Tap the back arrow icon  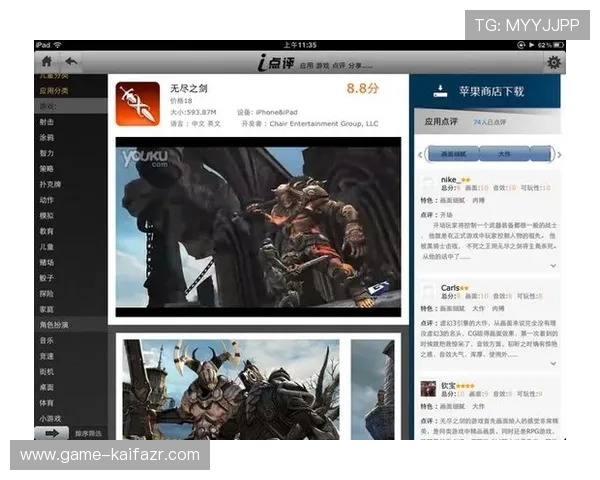(x=73, y=62)
